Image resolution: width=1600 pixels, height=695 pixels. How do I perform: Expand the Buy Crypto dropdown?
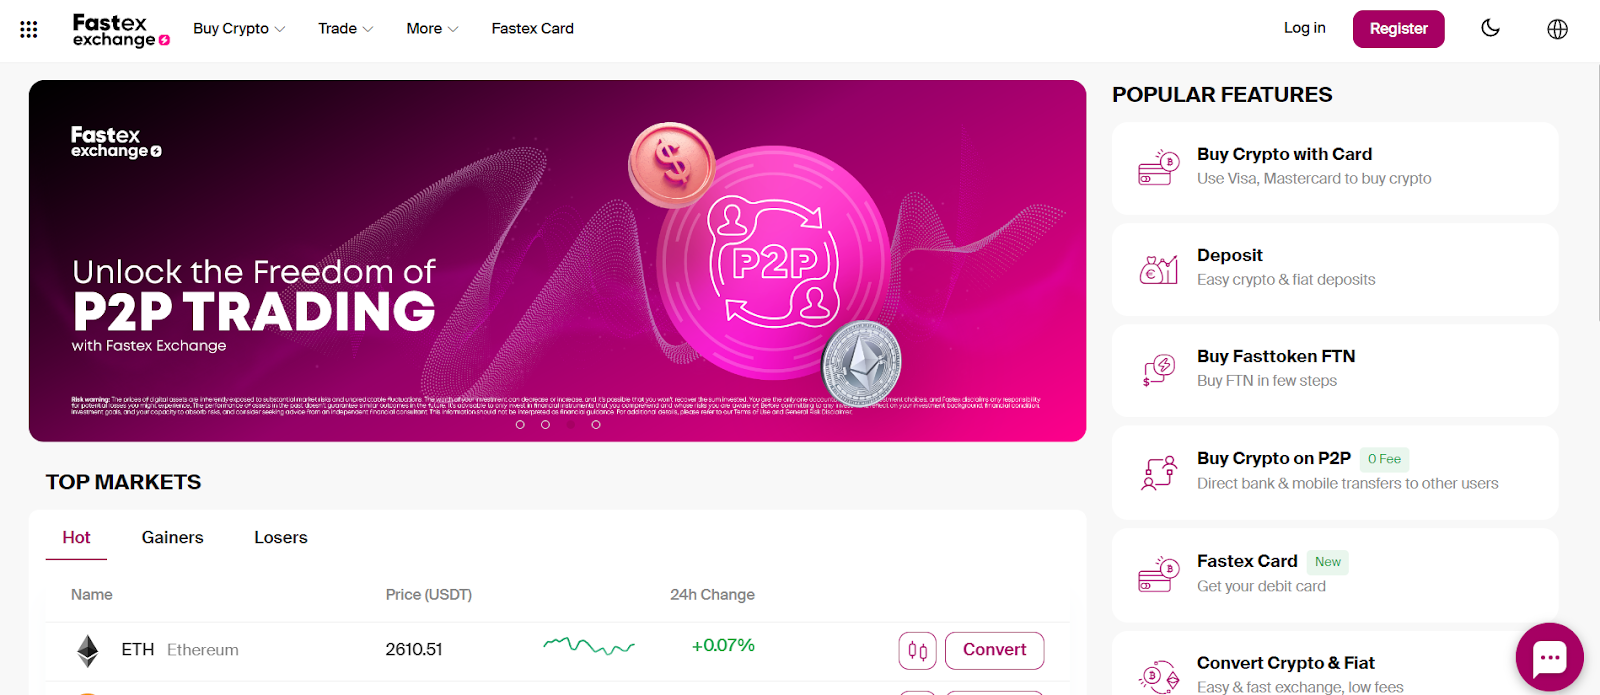pos(239,29)
